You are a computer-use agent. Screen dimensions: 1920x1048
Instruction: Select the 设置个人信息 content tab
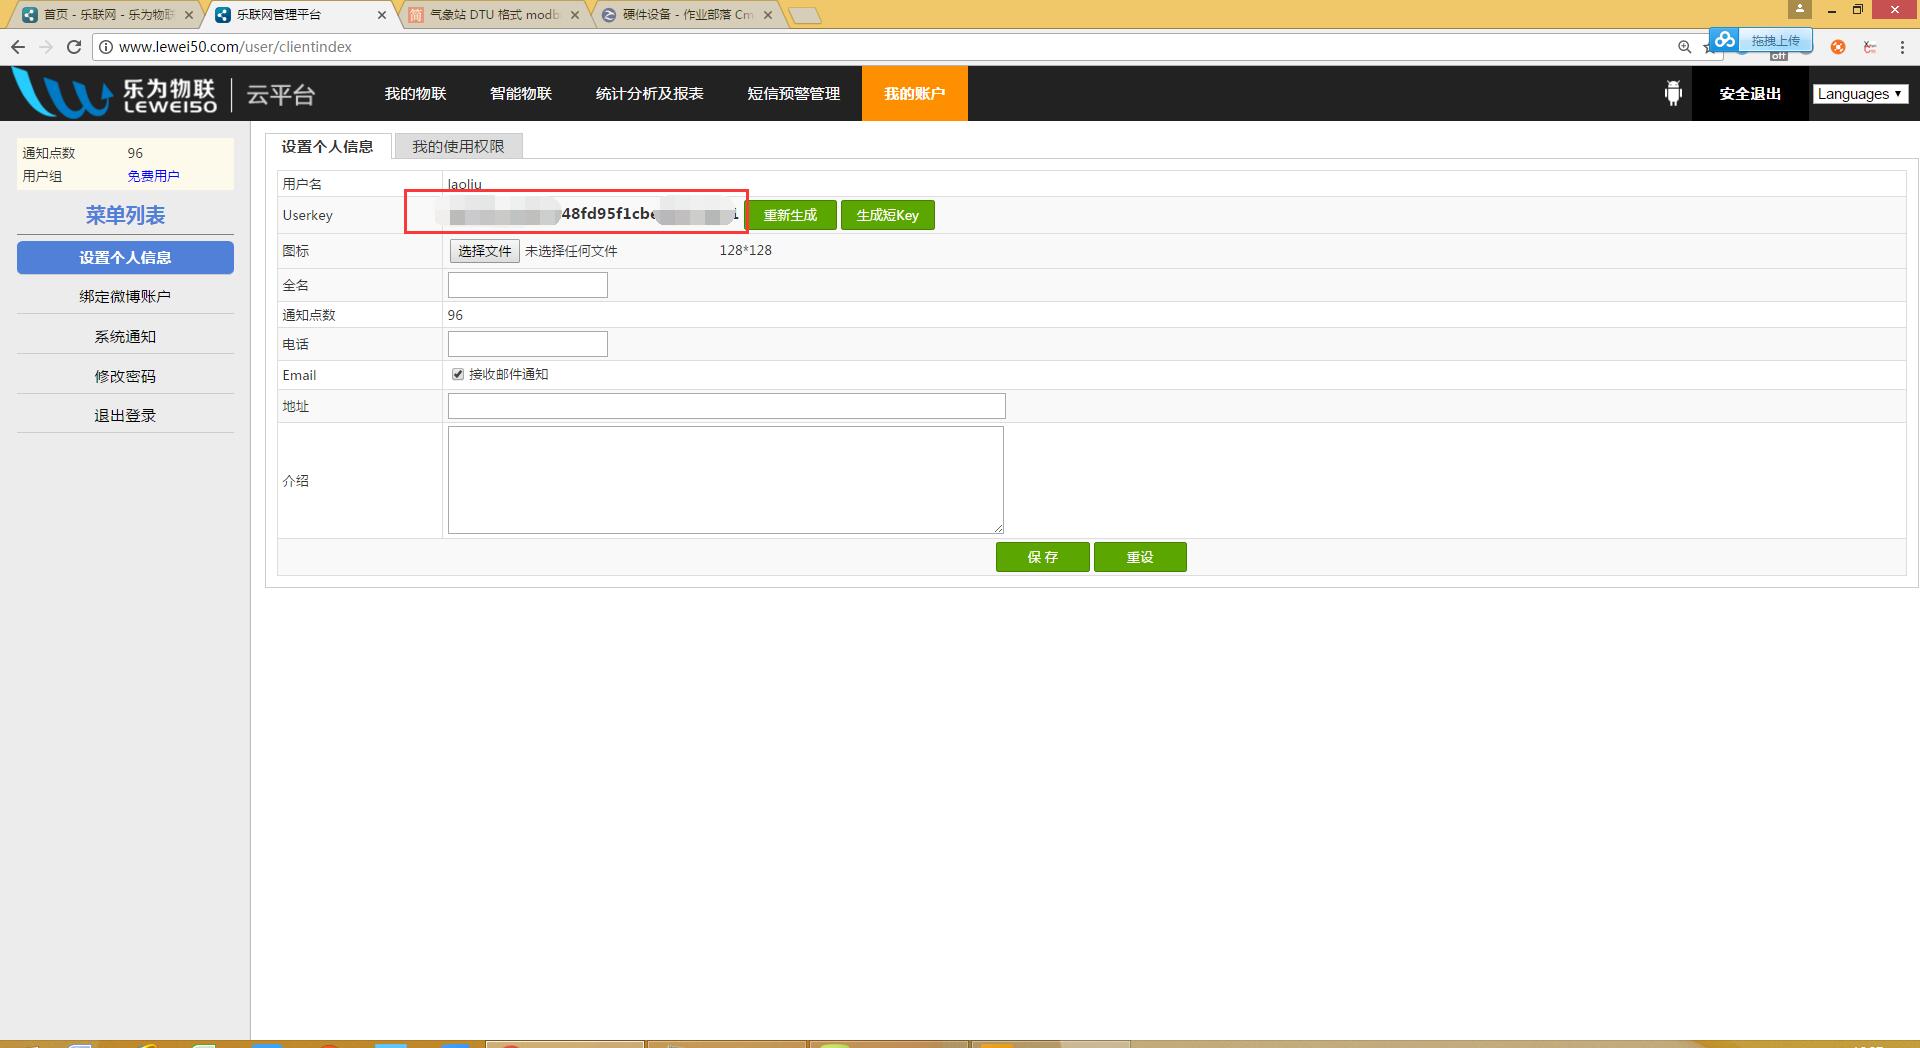327,146
